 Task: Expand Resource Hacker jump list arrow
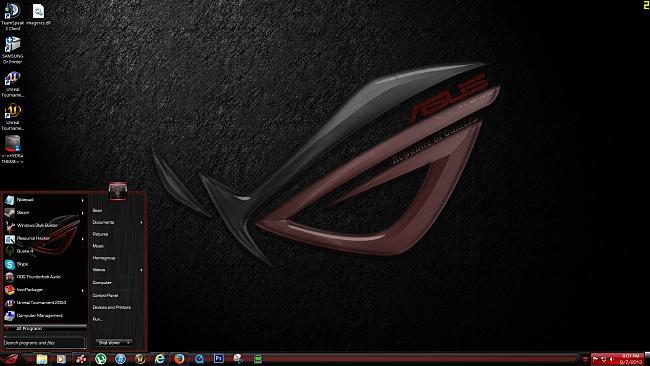(82, 239)
